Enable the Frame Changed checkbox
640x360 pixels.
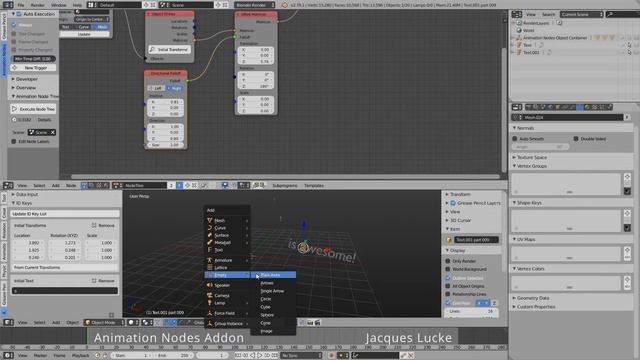14,42
